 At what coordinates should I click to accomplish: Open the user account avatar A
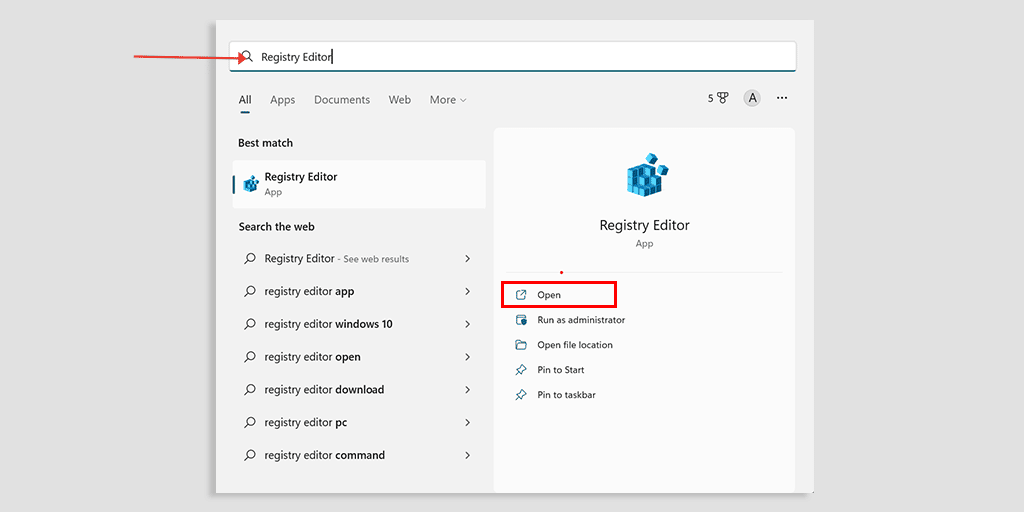(x=752, y=98)
